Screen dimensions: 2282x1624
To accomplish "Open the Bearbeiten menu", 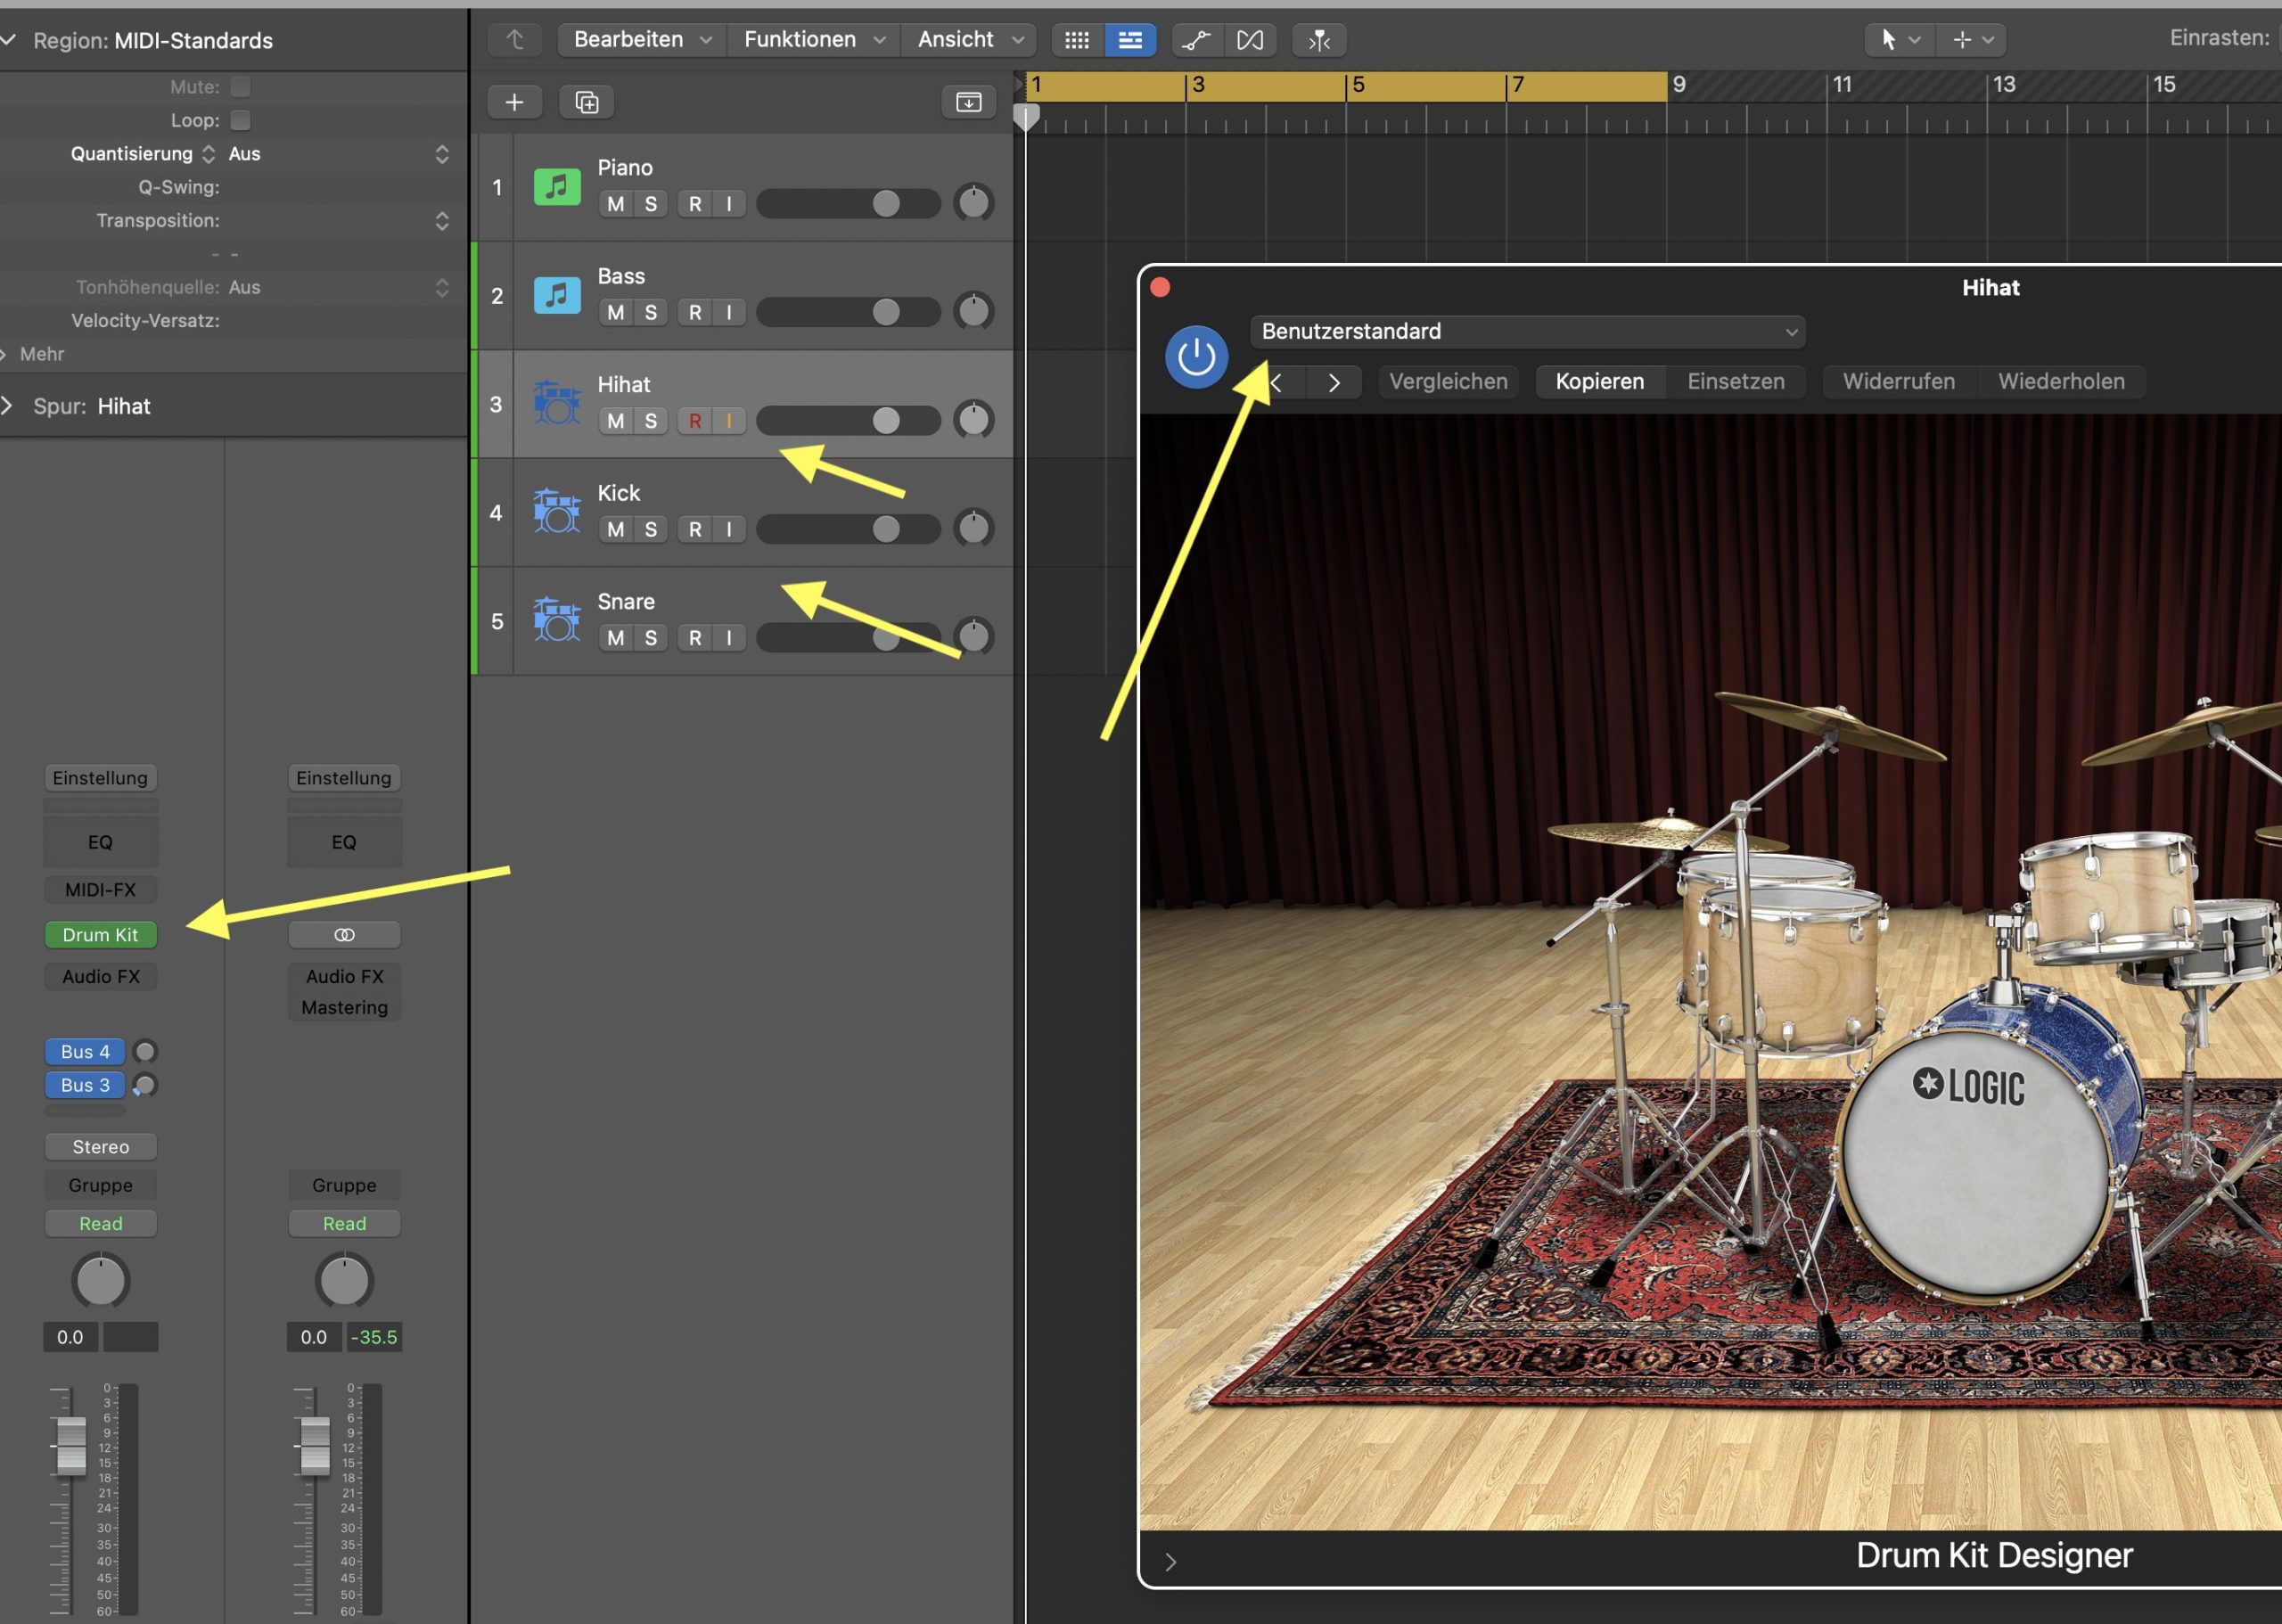I will 642,40.
